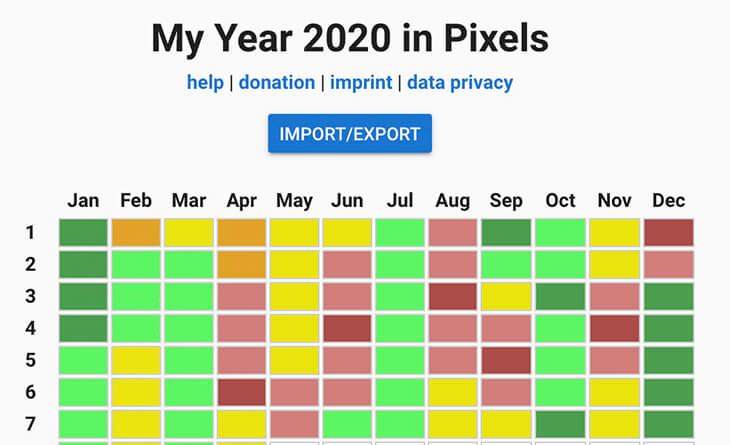The width and height of the screenshot is (730, 445).
Task: Select the September 5 dark red pixel
Action: (x=506, y=360)
